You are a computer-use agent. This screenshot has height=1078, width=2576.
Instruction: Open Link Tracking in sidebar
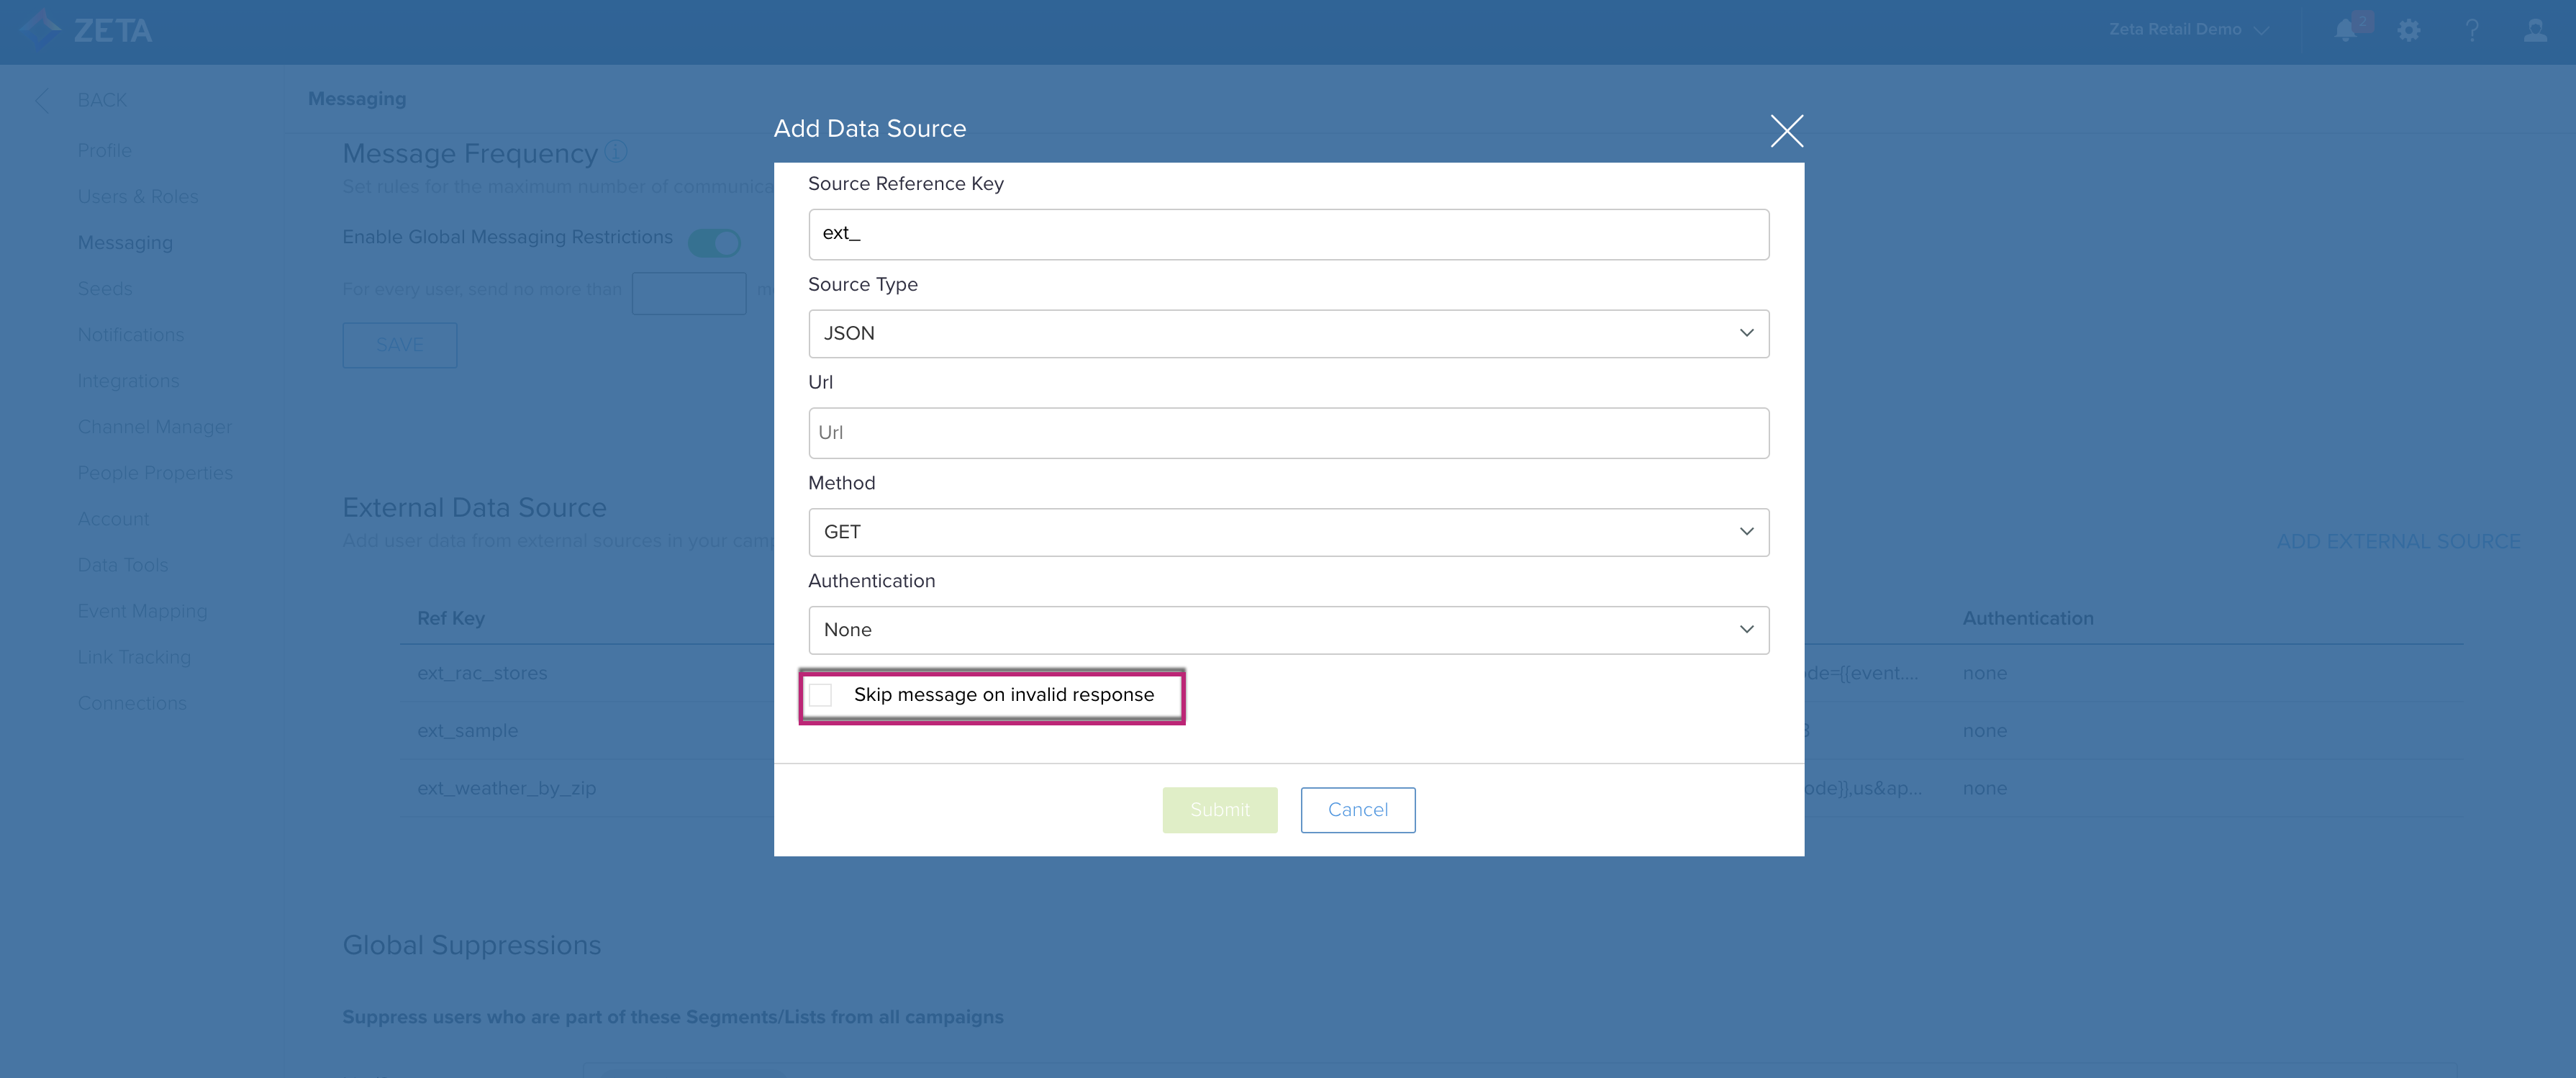click(134, 657)
